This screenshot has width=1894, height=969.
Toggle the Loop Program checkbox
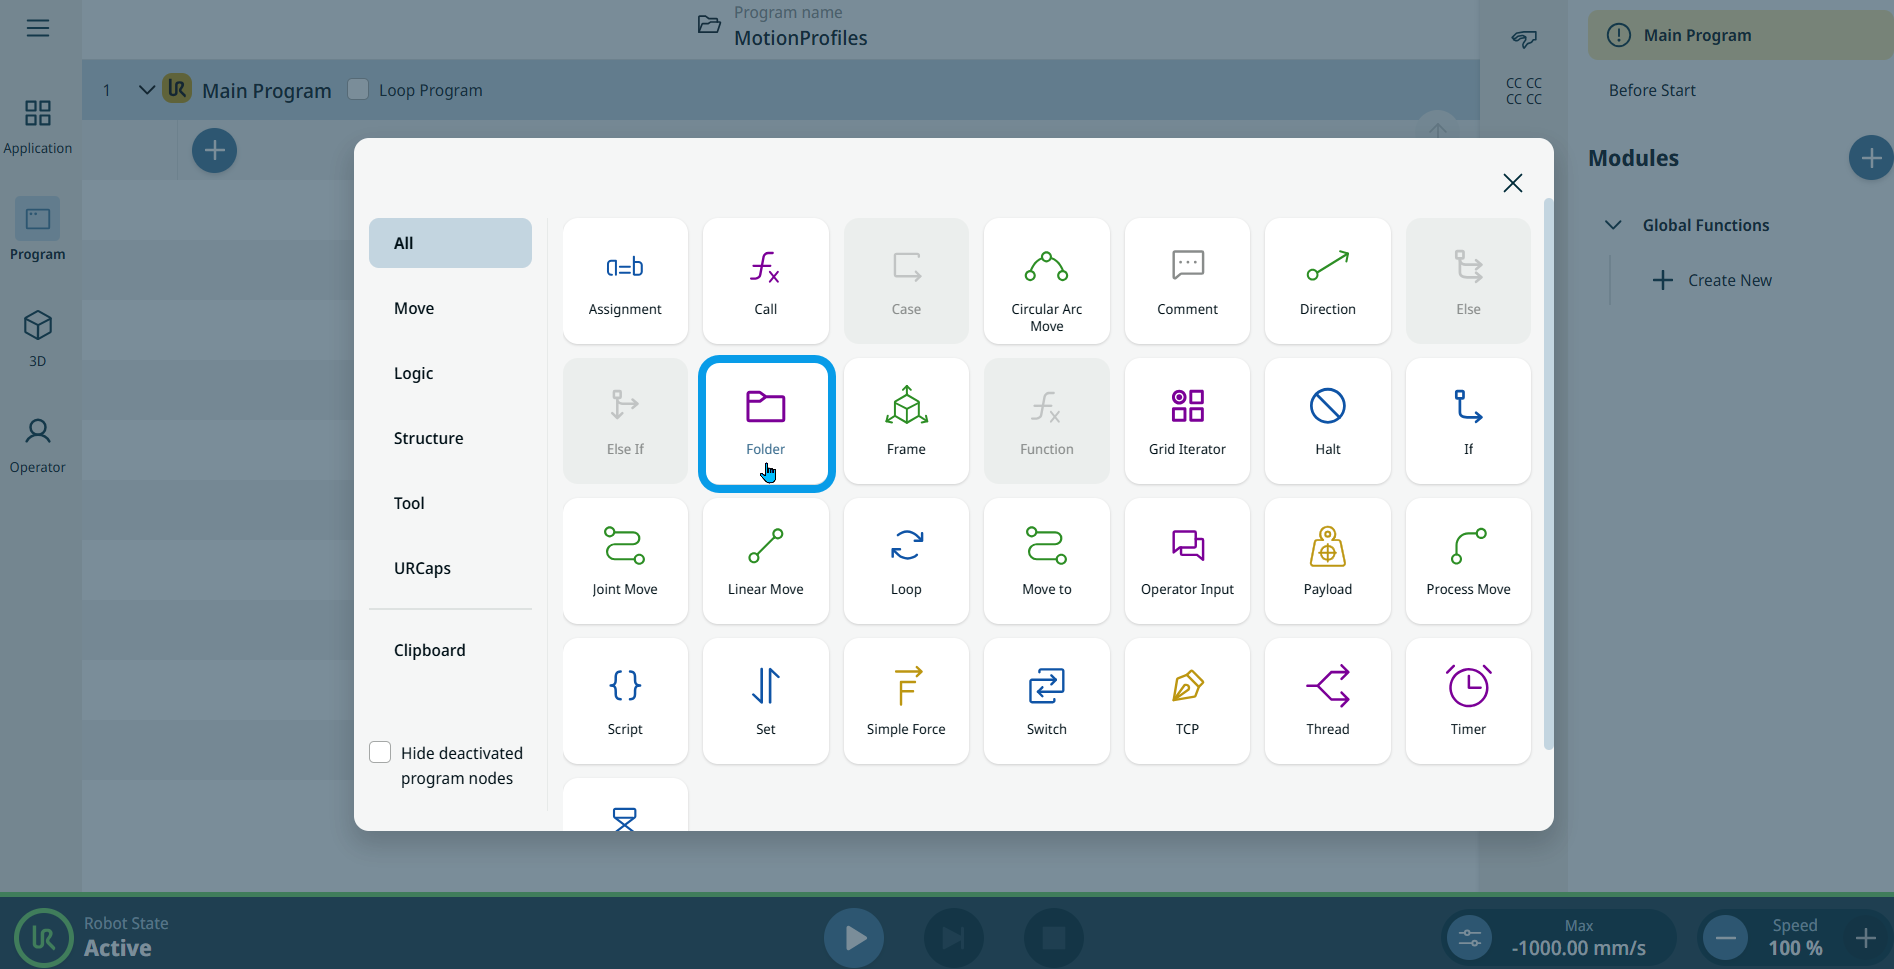[x=358, y=89]
